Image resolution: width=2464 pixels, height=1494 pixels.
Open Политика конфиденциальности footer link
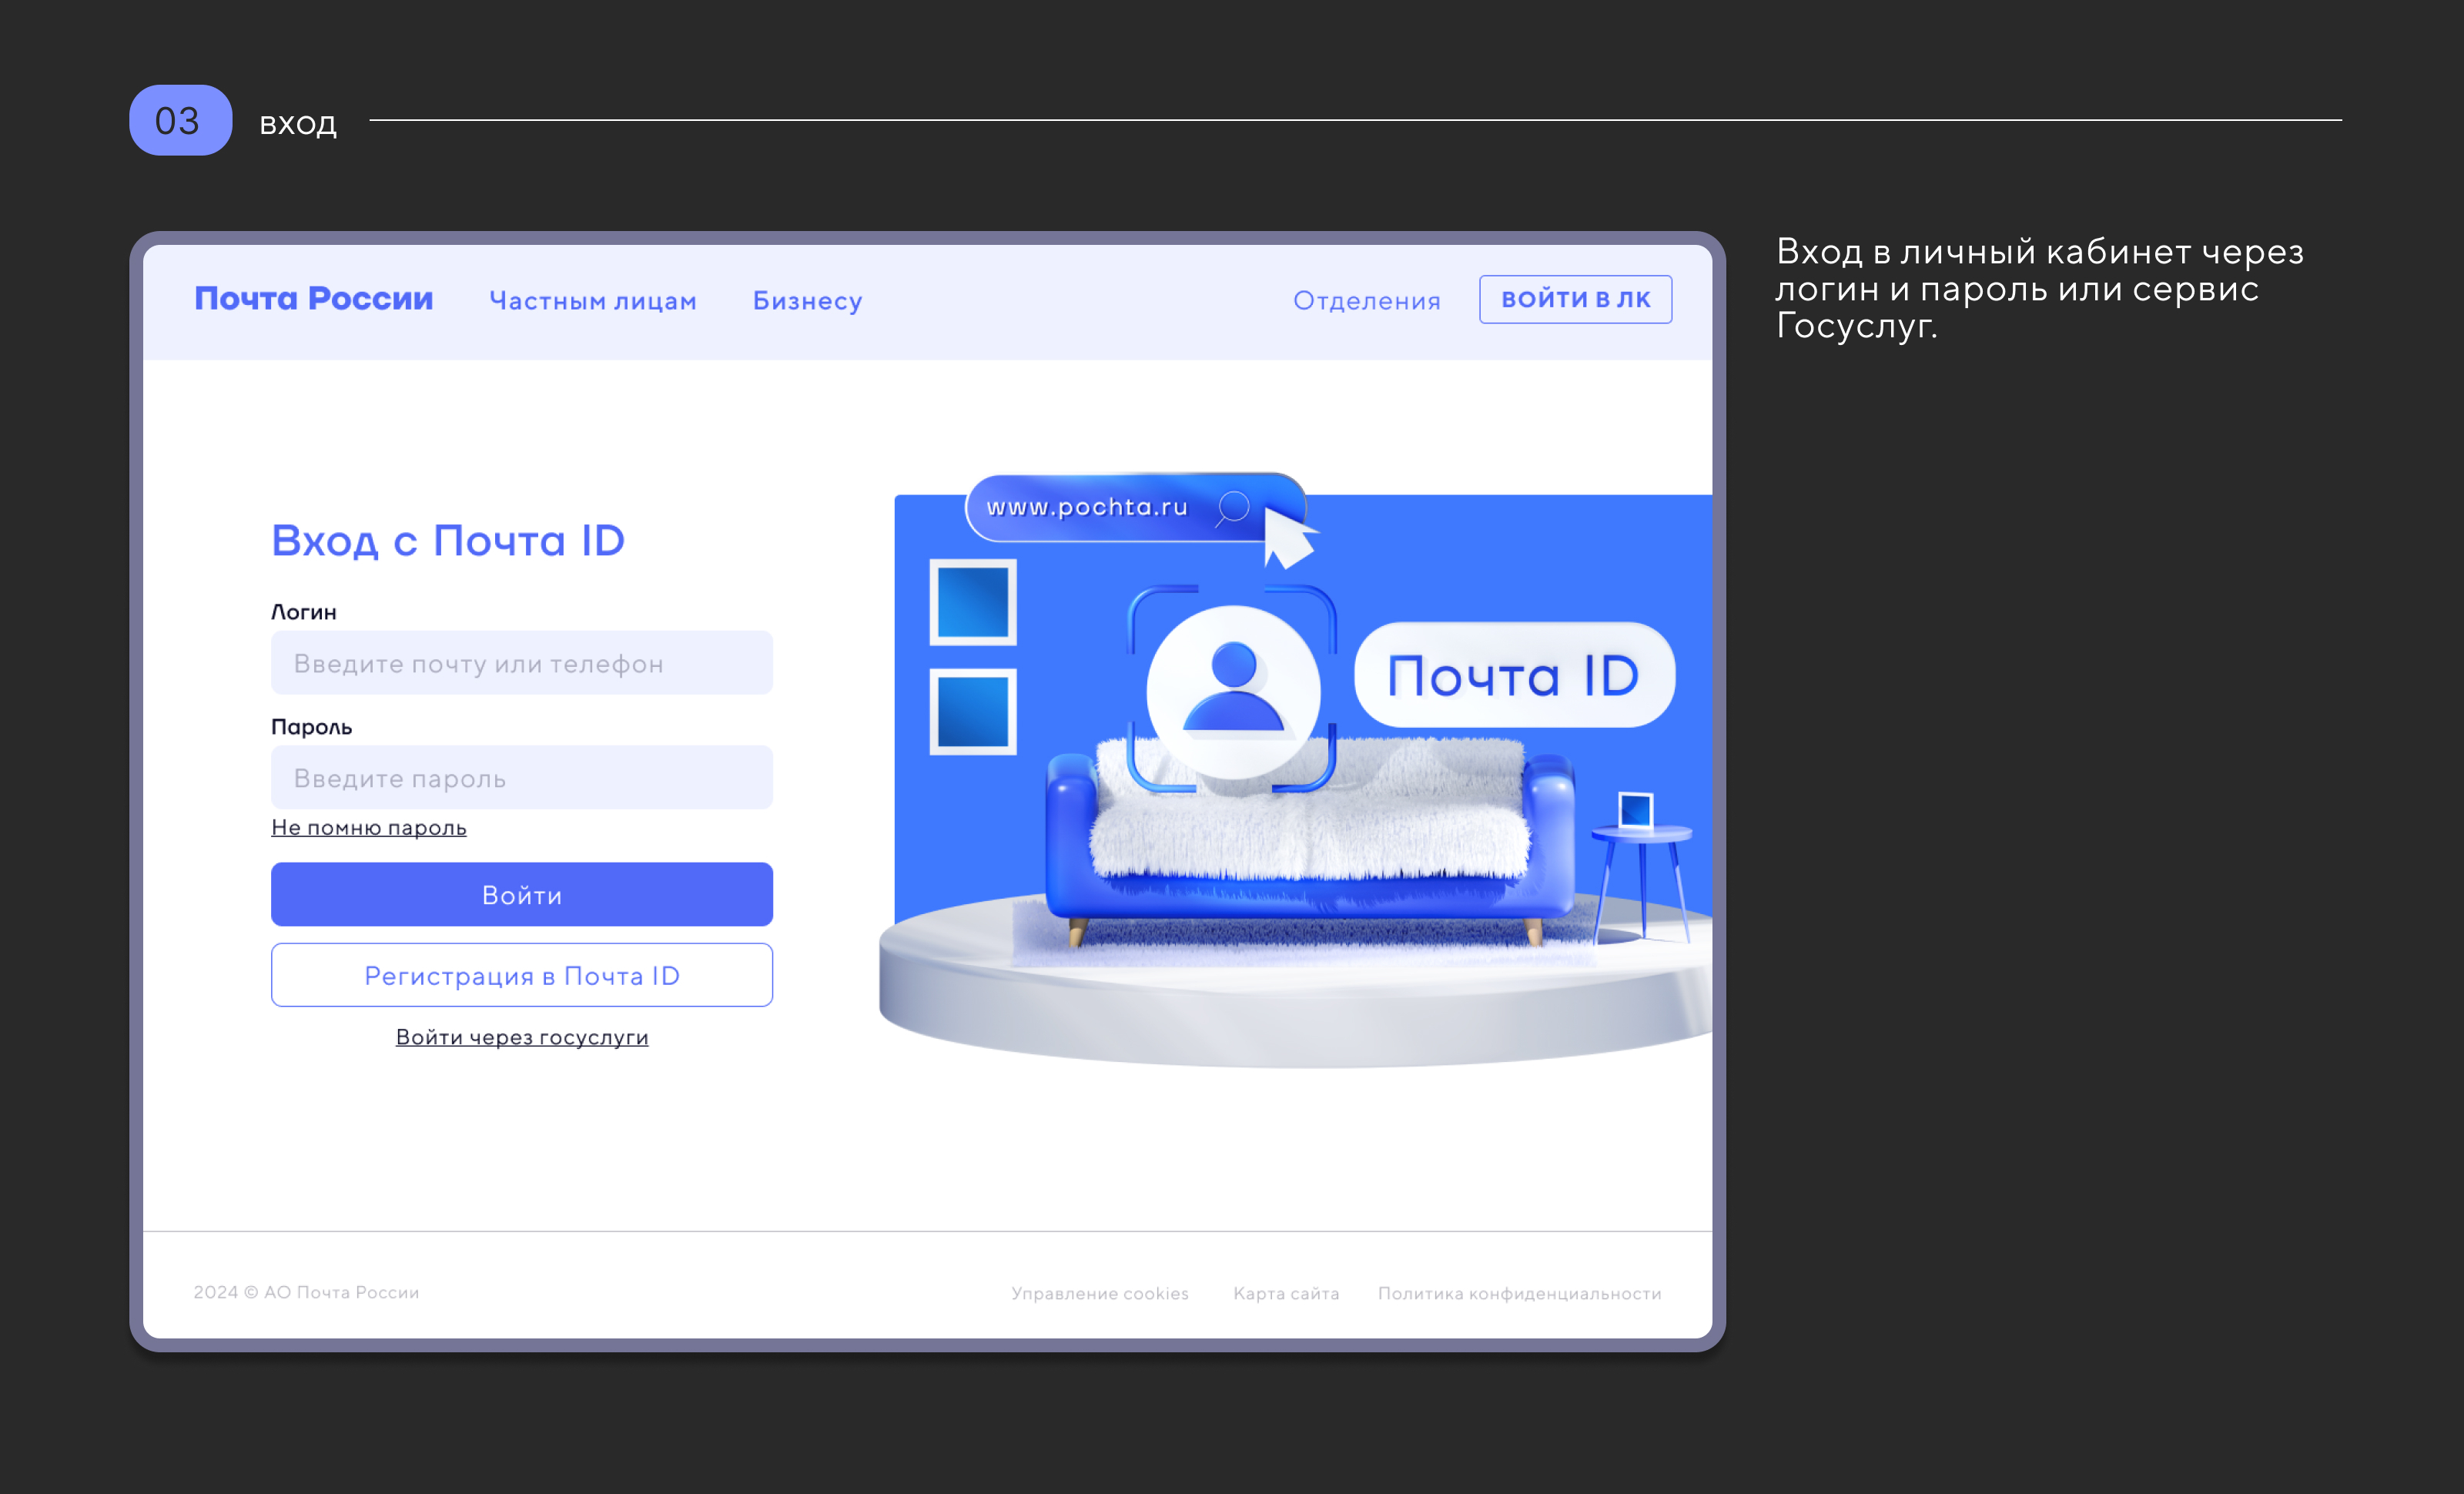click(x=1519, y=1293)
